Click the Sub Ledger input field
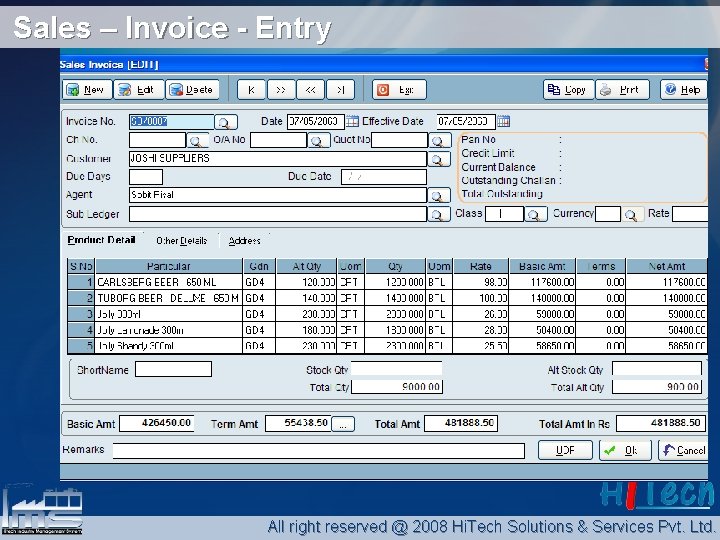This screenshot has width=720, height=540. pyautogui.click(x=278, y=214)
